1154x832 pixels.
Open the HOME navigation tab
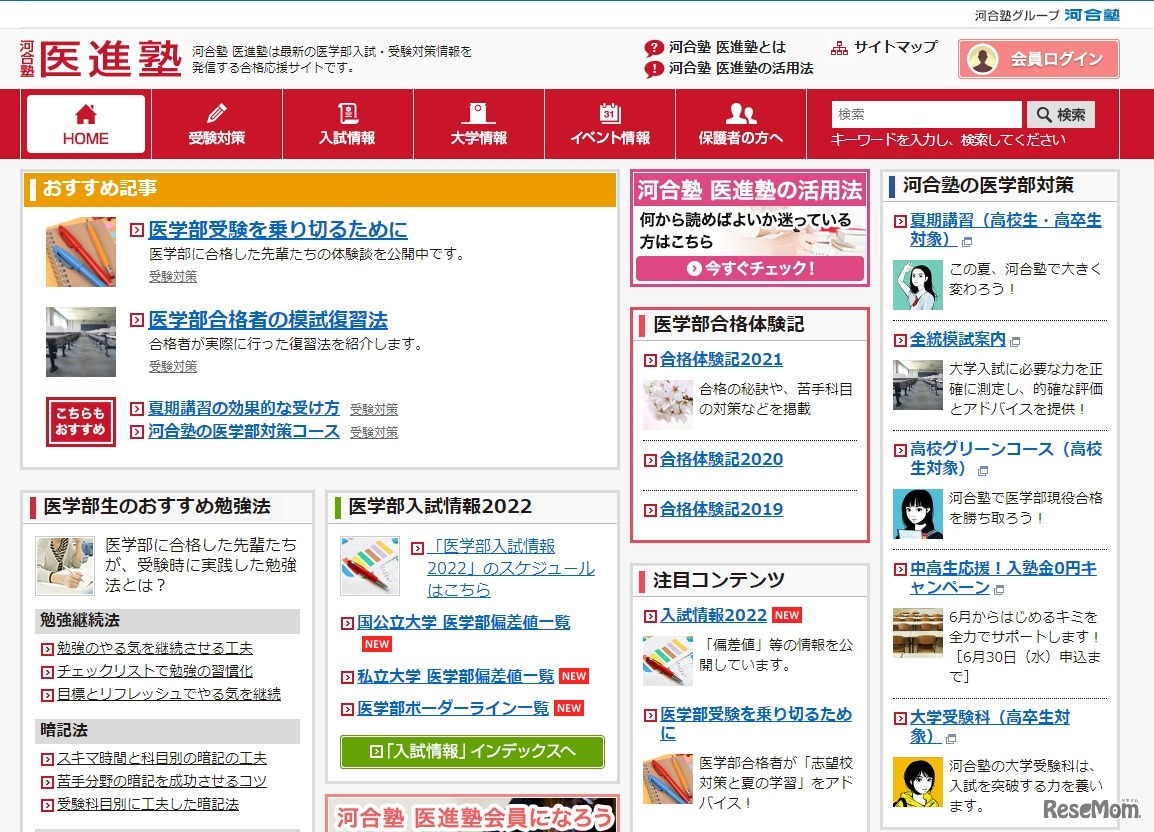(x=85, y=124)
